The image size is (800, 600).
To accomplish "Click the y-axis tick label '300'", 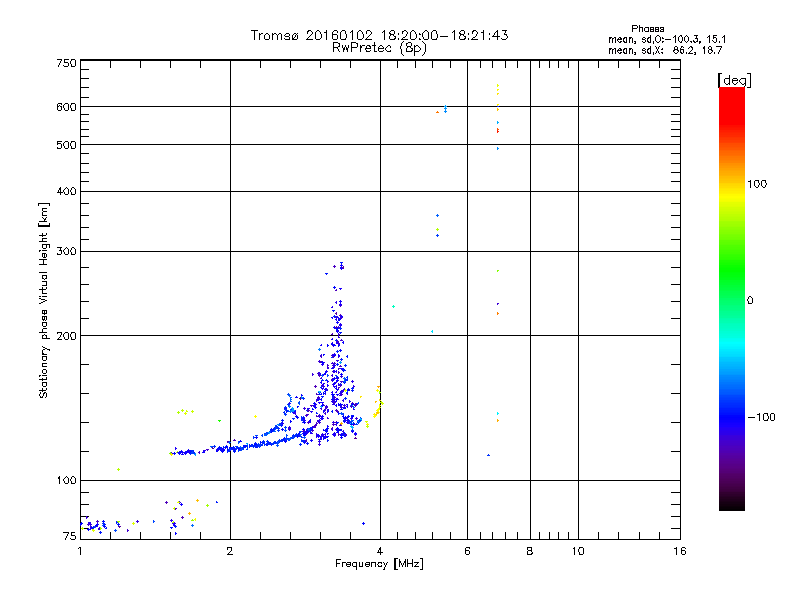I will (66, 252).
